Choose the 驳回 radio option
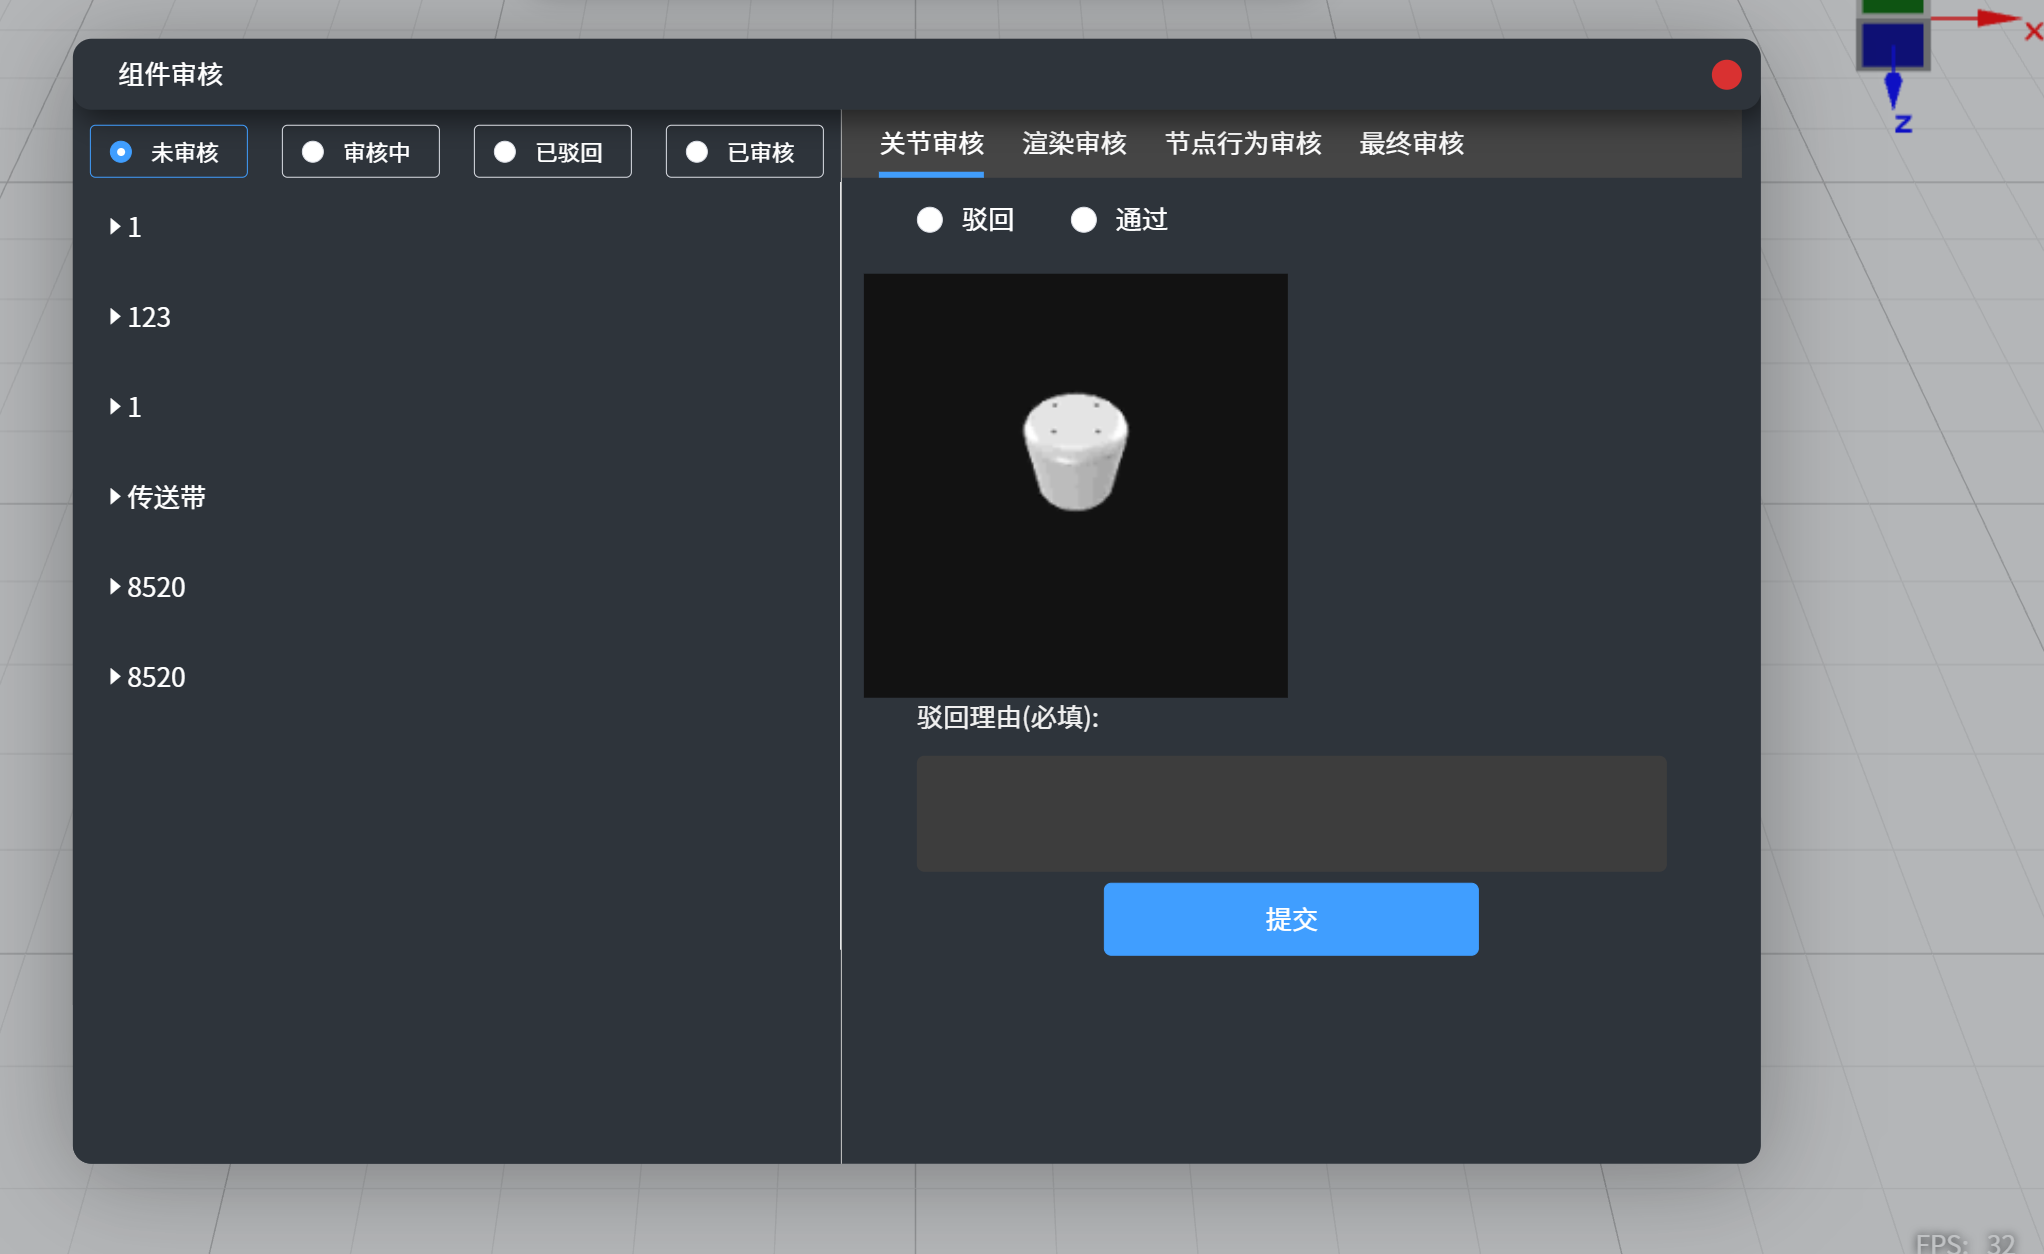Screen dimensions: 2044x1254 (x=930, y=220)
